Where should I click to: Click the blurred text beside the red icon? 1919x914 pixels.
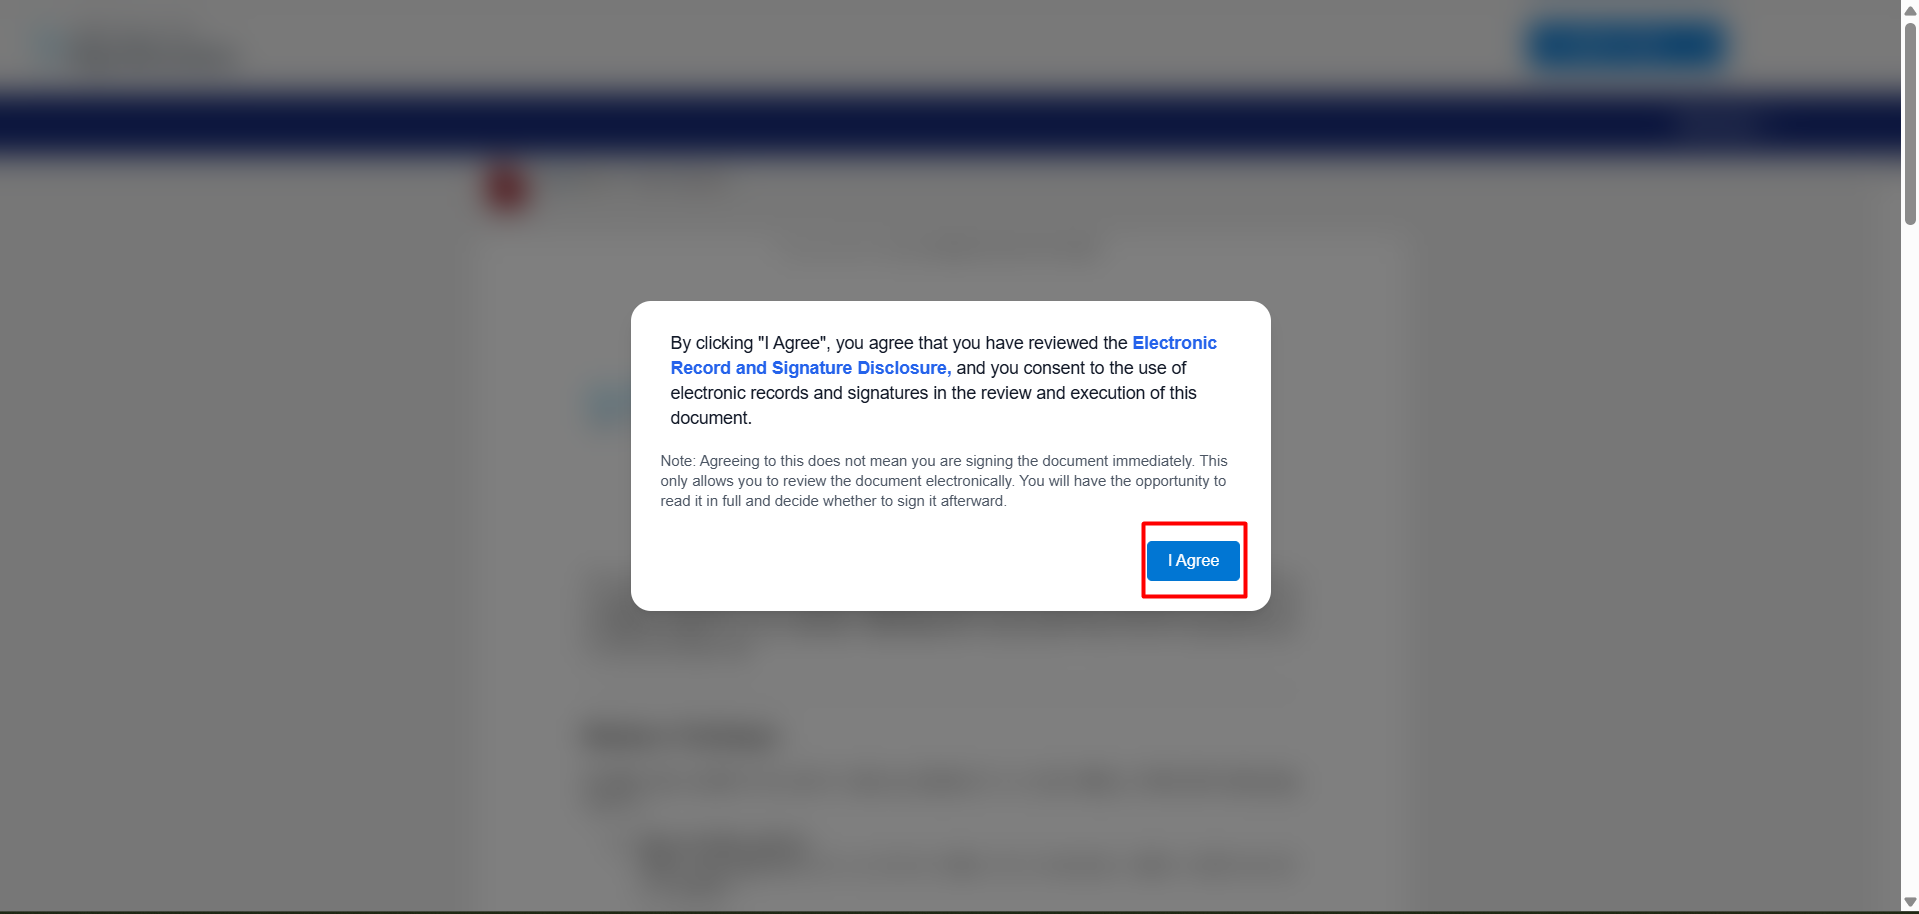tap(635, 185)
